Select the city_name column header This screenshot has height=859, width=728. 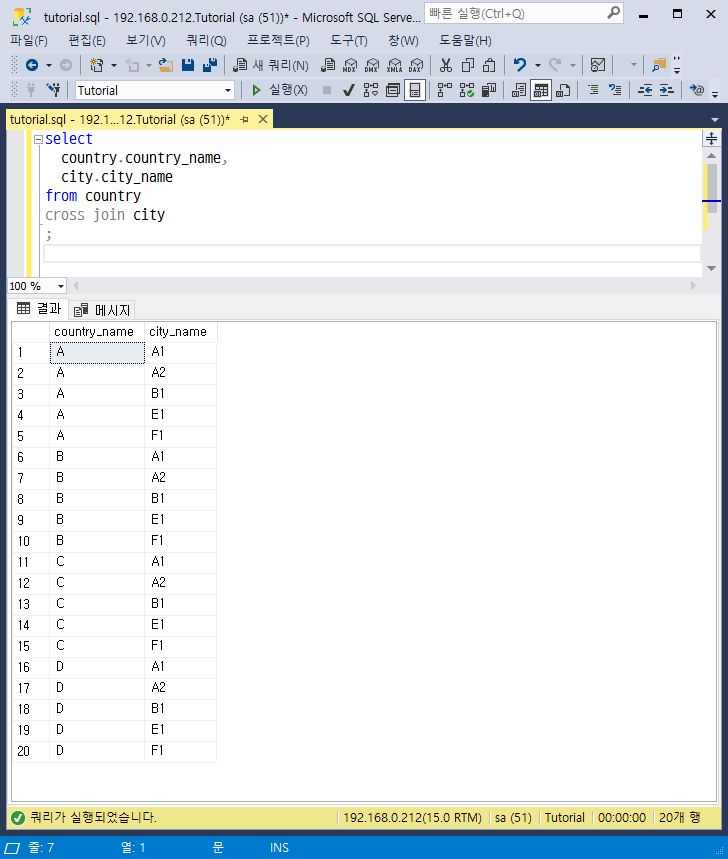point(181,332)
